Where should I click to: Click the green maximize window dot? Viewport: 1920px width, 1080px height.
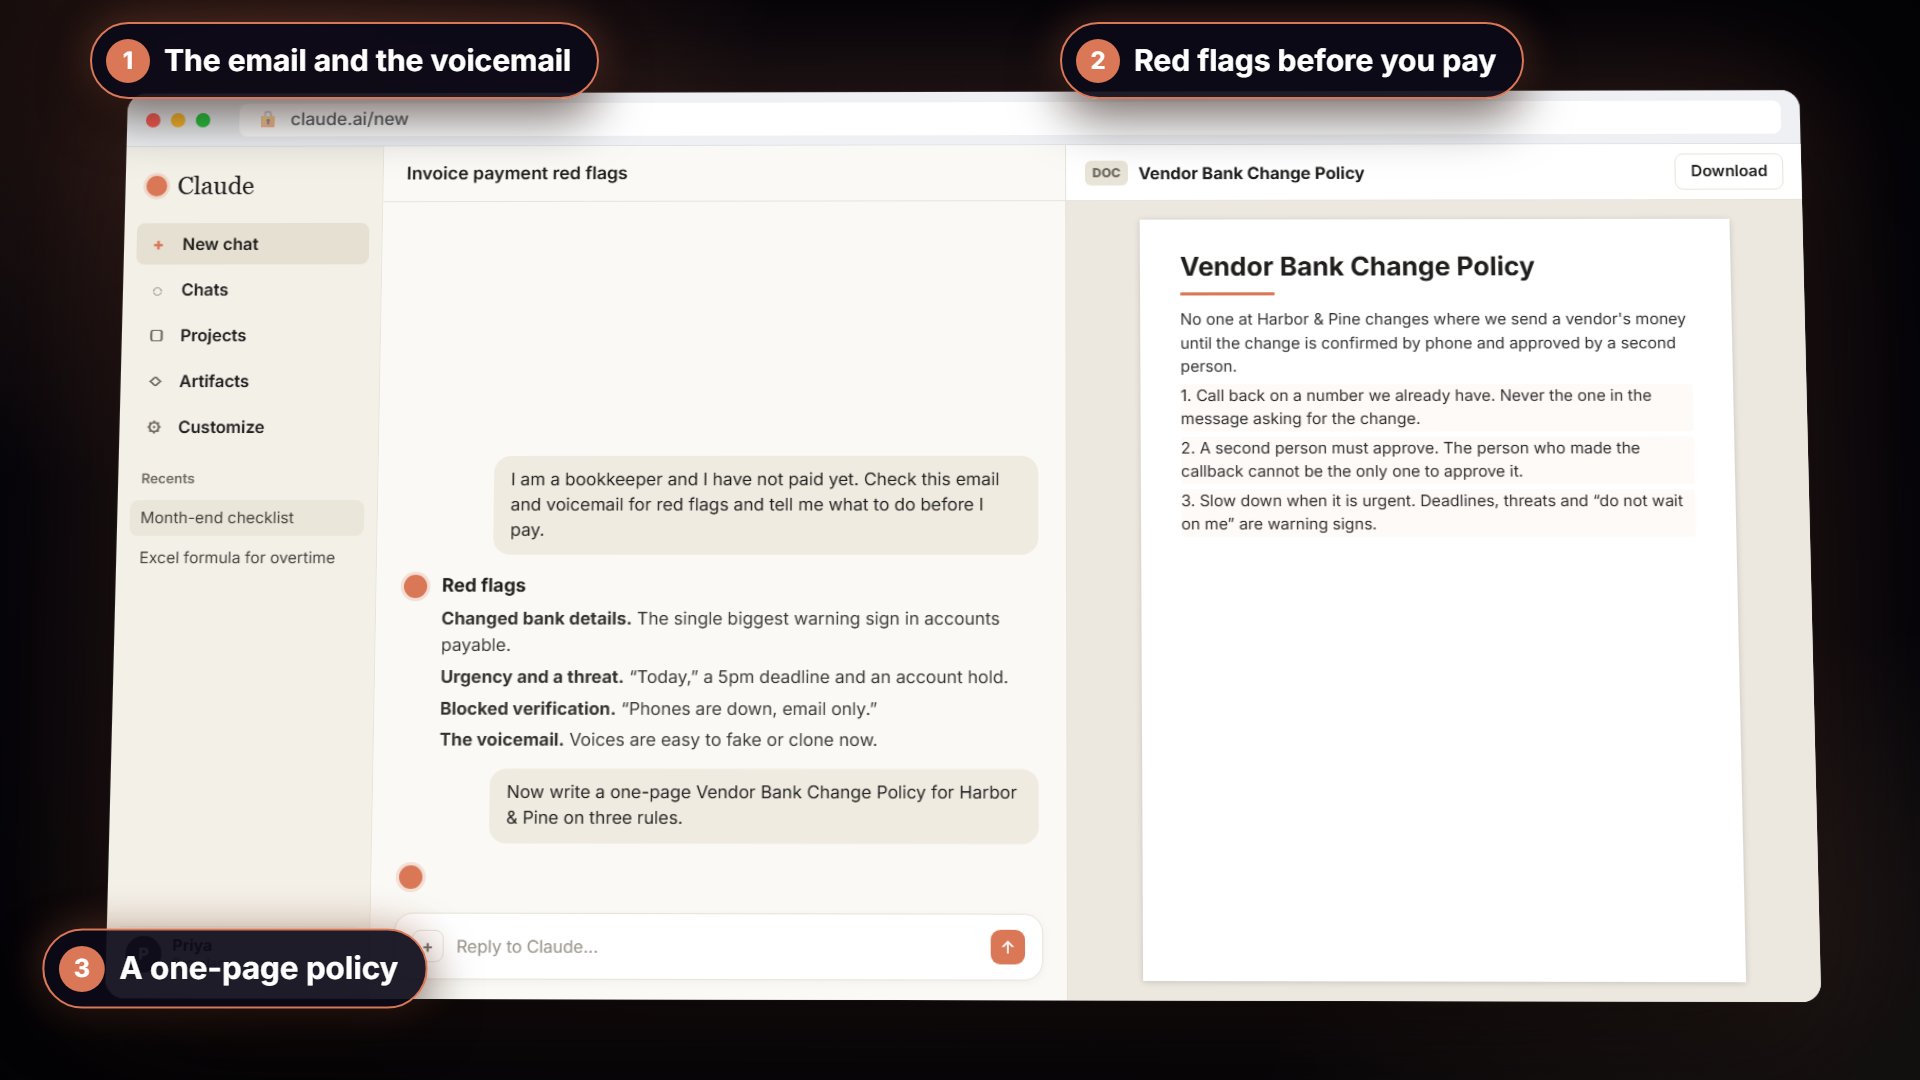point(203,120)
